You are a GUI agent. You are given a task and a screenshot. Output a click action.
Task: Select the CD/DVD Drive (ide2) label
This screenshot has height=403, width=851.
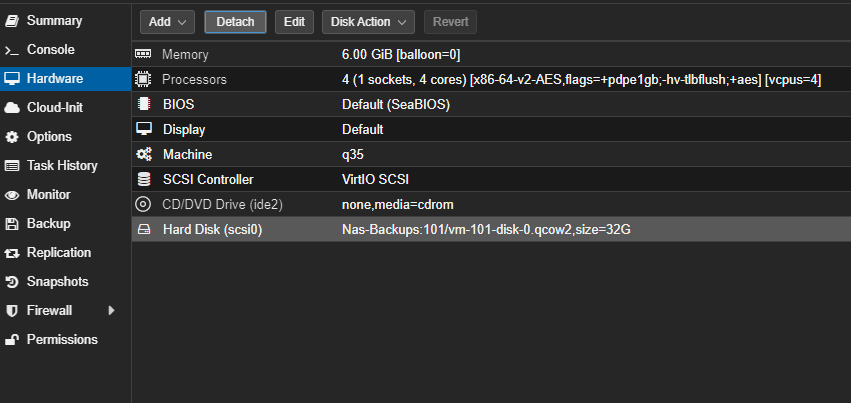pyautogui.click(x=223, y=204)
